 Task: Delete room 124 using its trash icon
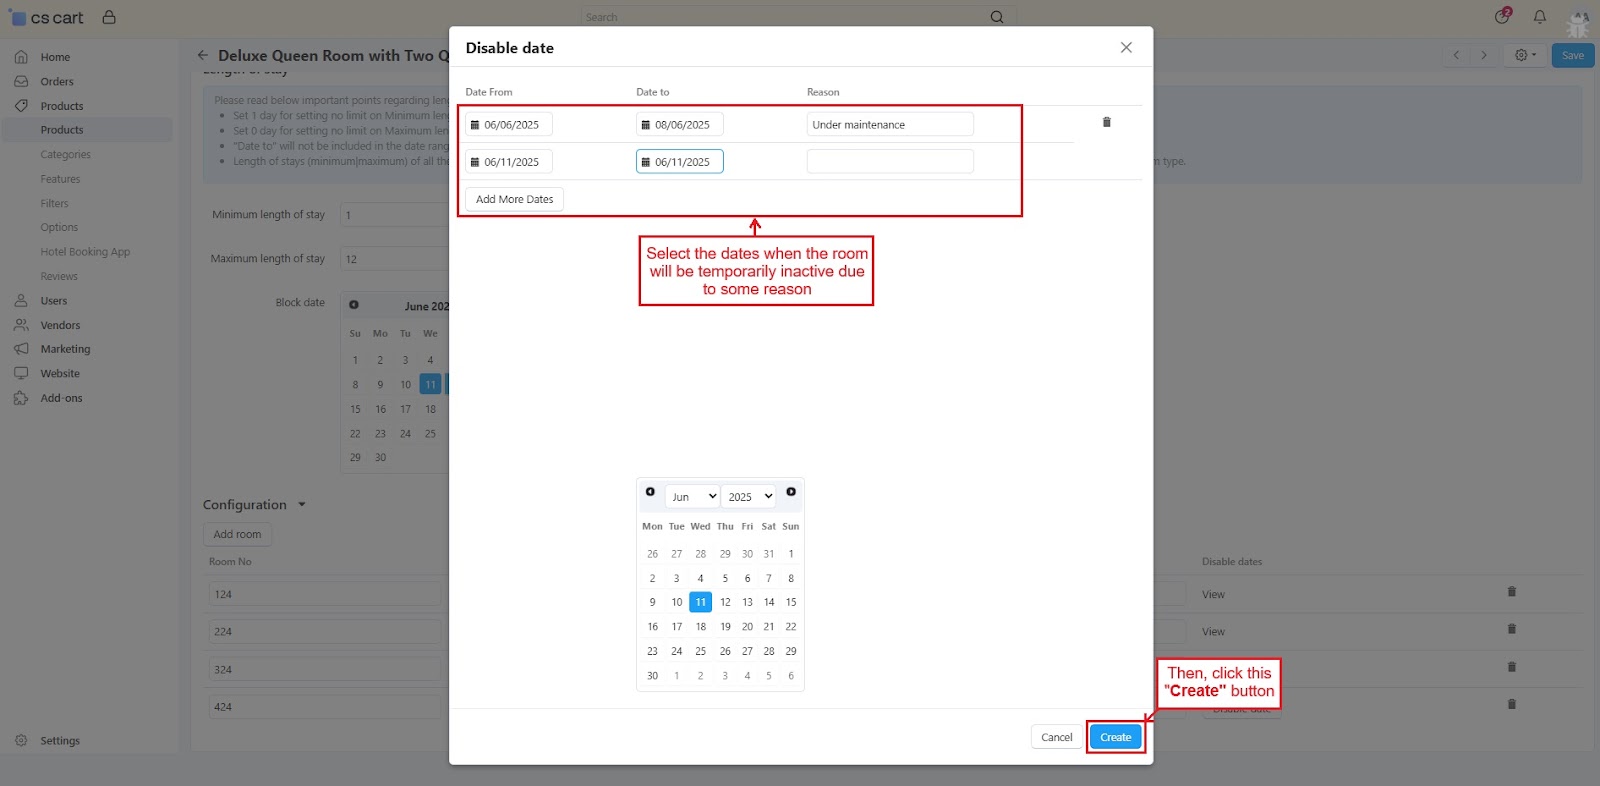click(x=1511, y=592)
